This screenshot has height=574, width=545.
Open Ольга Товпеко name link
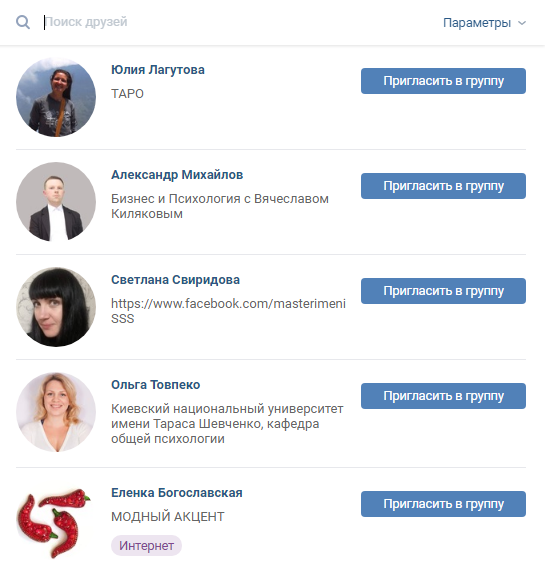[156, 385]
